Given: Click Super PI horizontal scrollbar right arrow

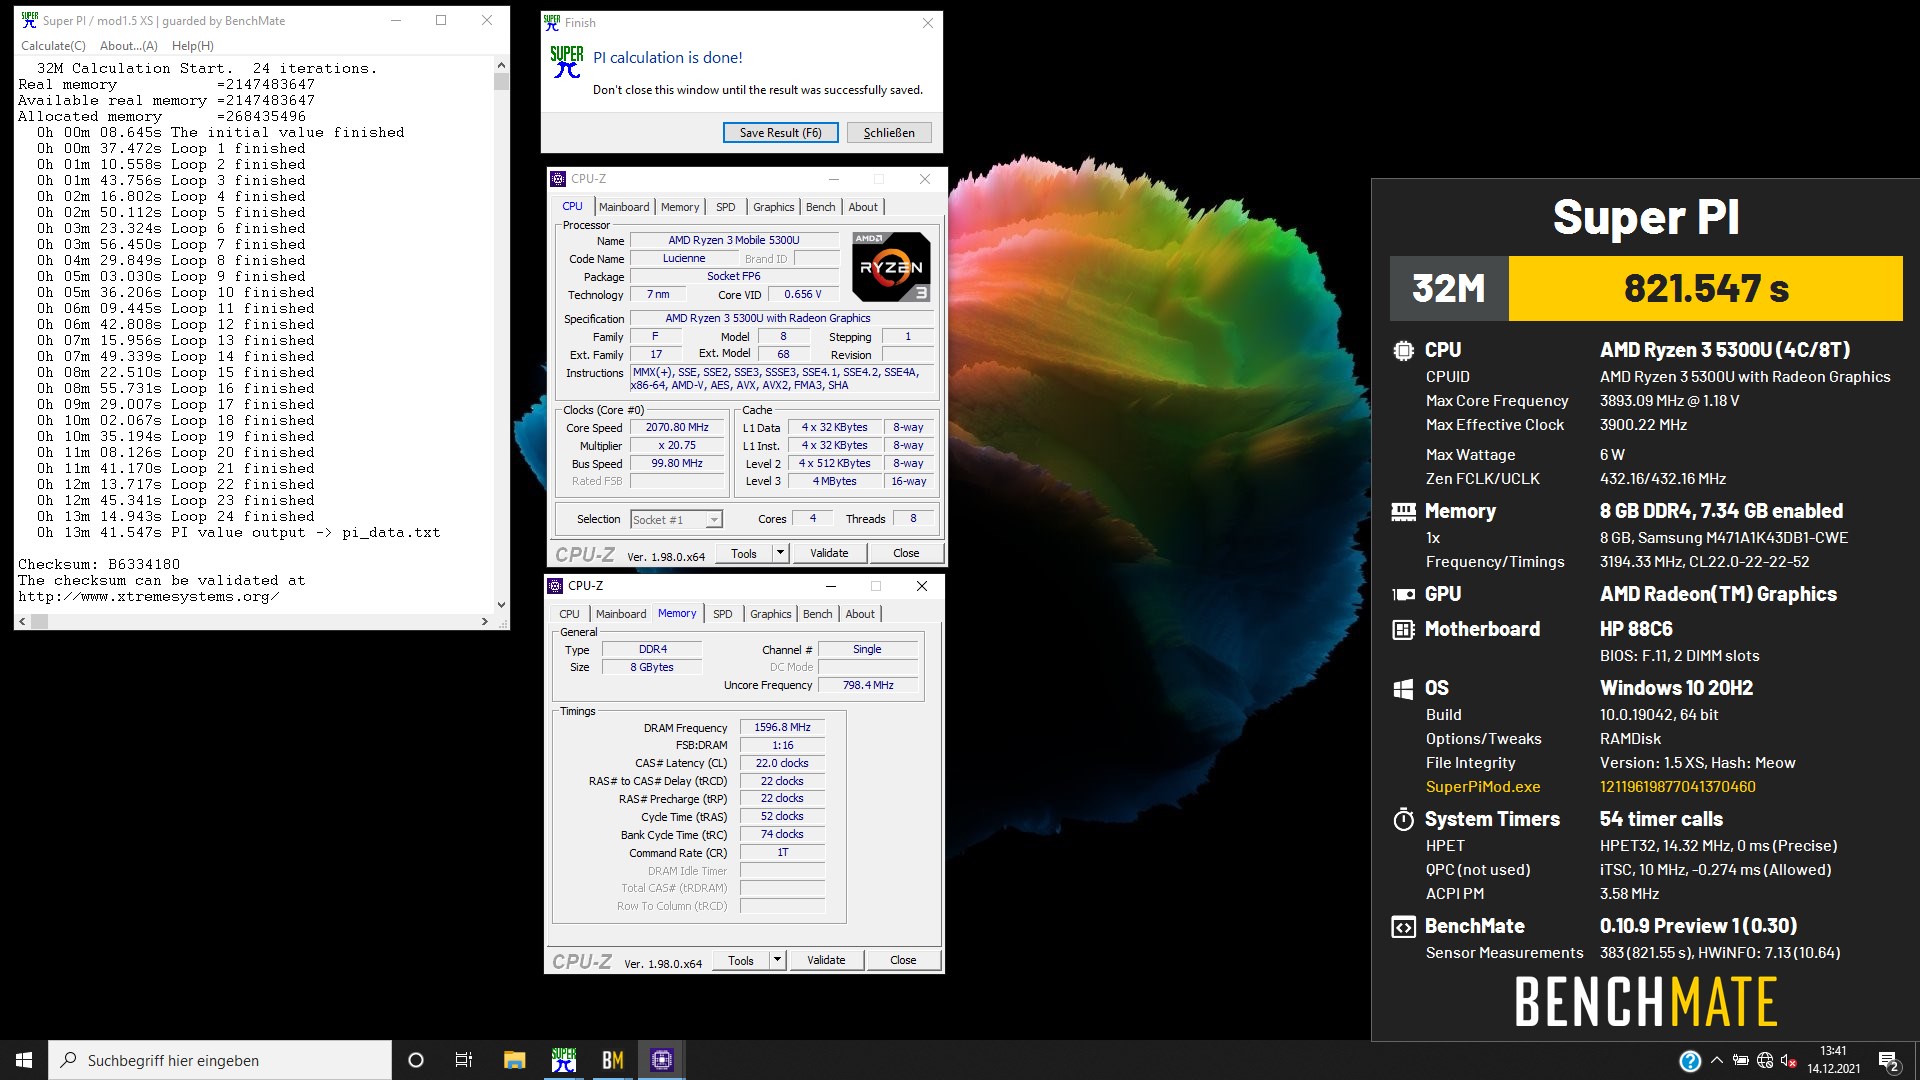Looking at the screenshot, I should click(x=485, y=622).
